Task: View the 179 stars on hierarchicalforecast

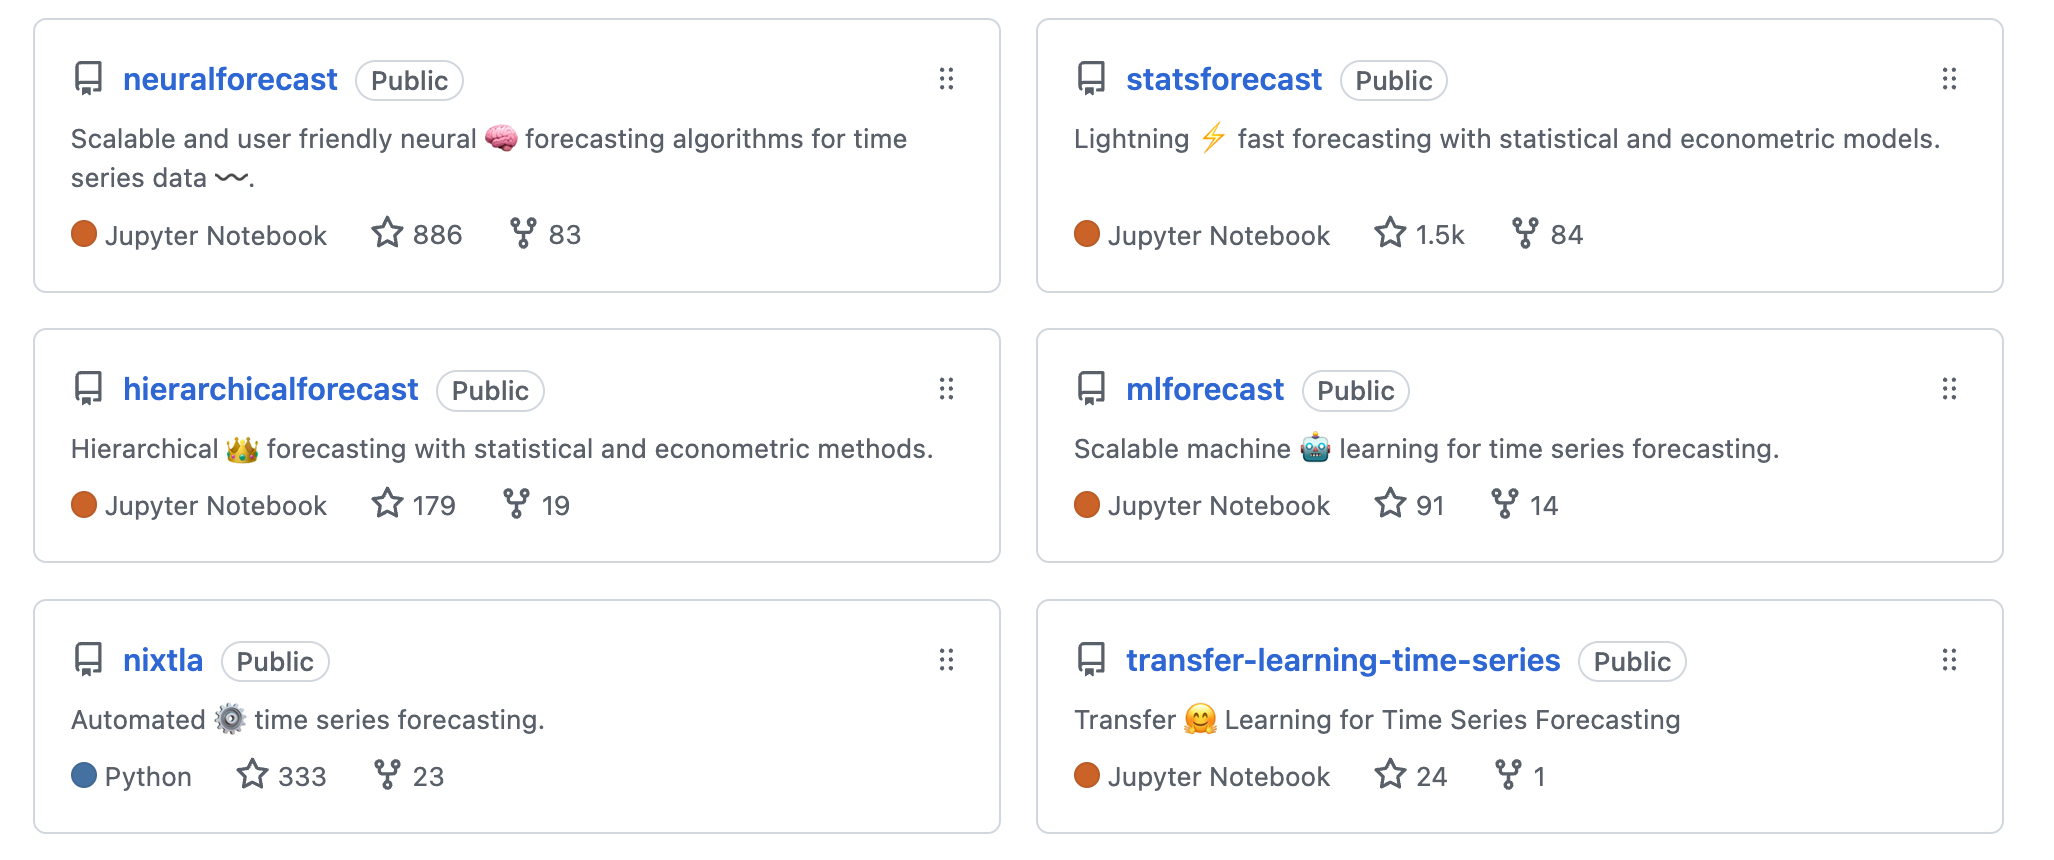Action: (413, 505)
